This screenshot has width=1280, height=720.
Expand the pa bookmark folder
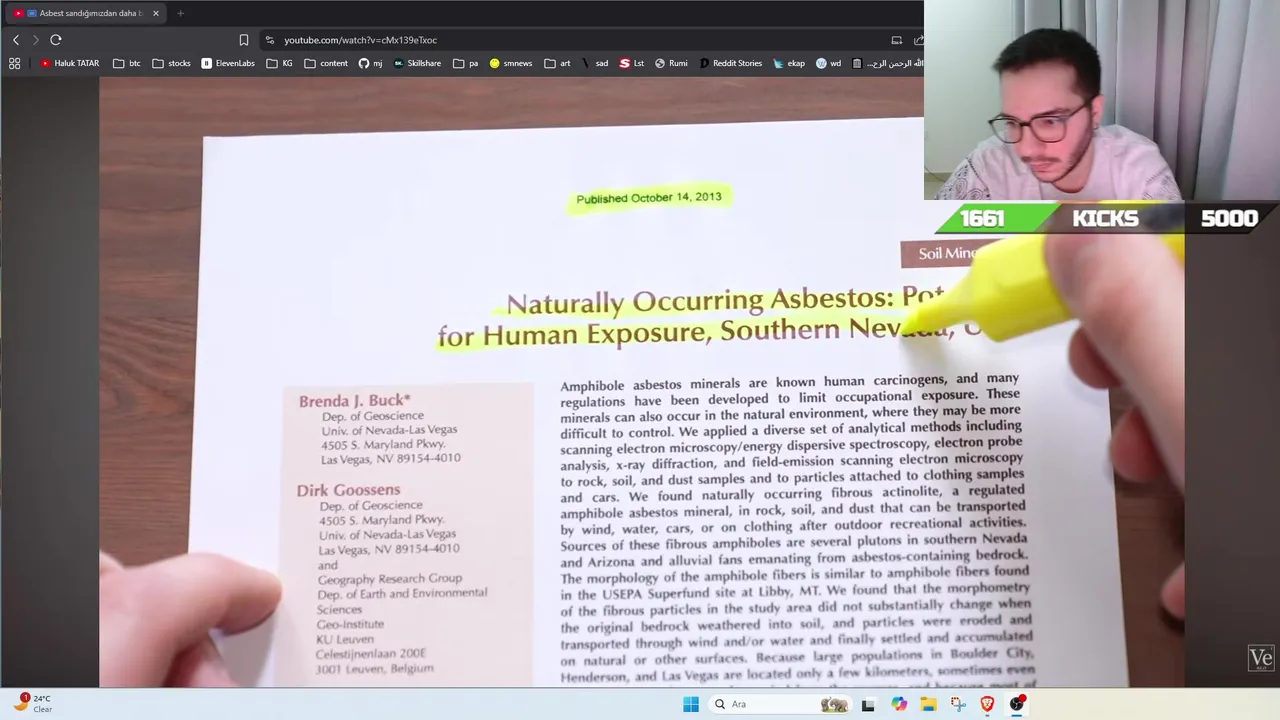pyautogui.click(x=465, y=63)
